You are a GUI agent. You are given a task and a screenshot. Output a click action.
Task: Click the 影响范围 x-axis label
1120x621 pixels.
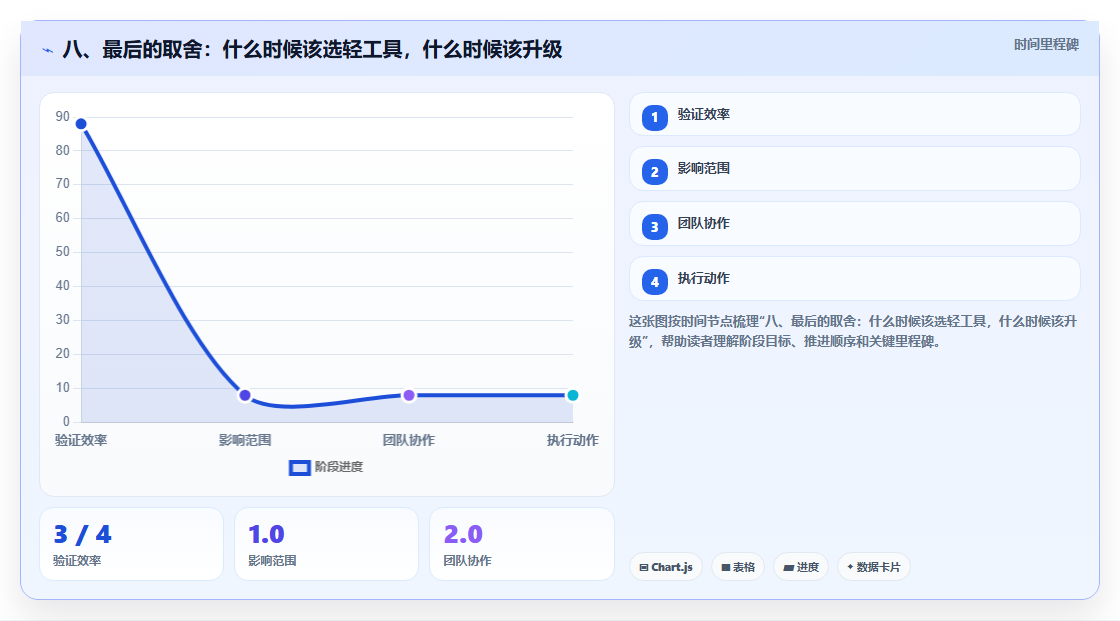pyautogui.click(x=245, y=440)
